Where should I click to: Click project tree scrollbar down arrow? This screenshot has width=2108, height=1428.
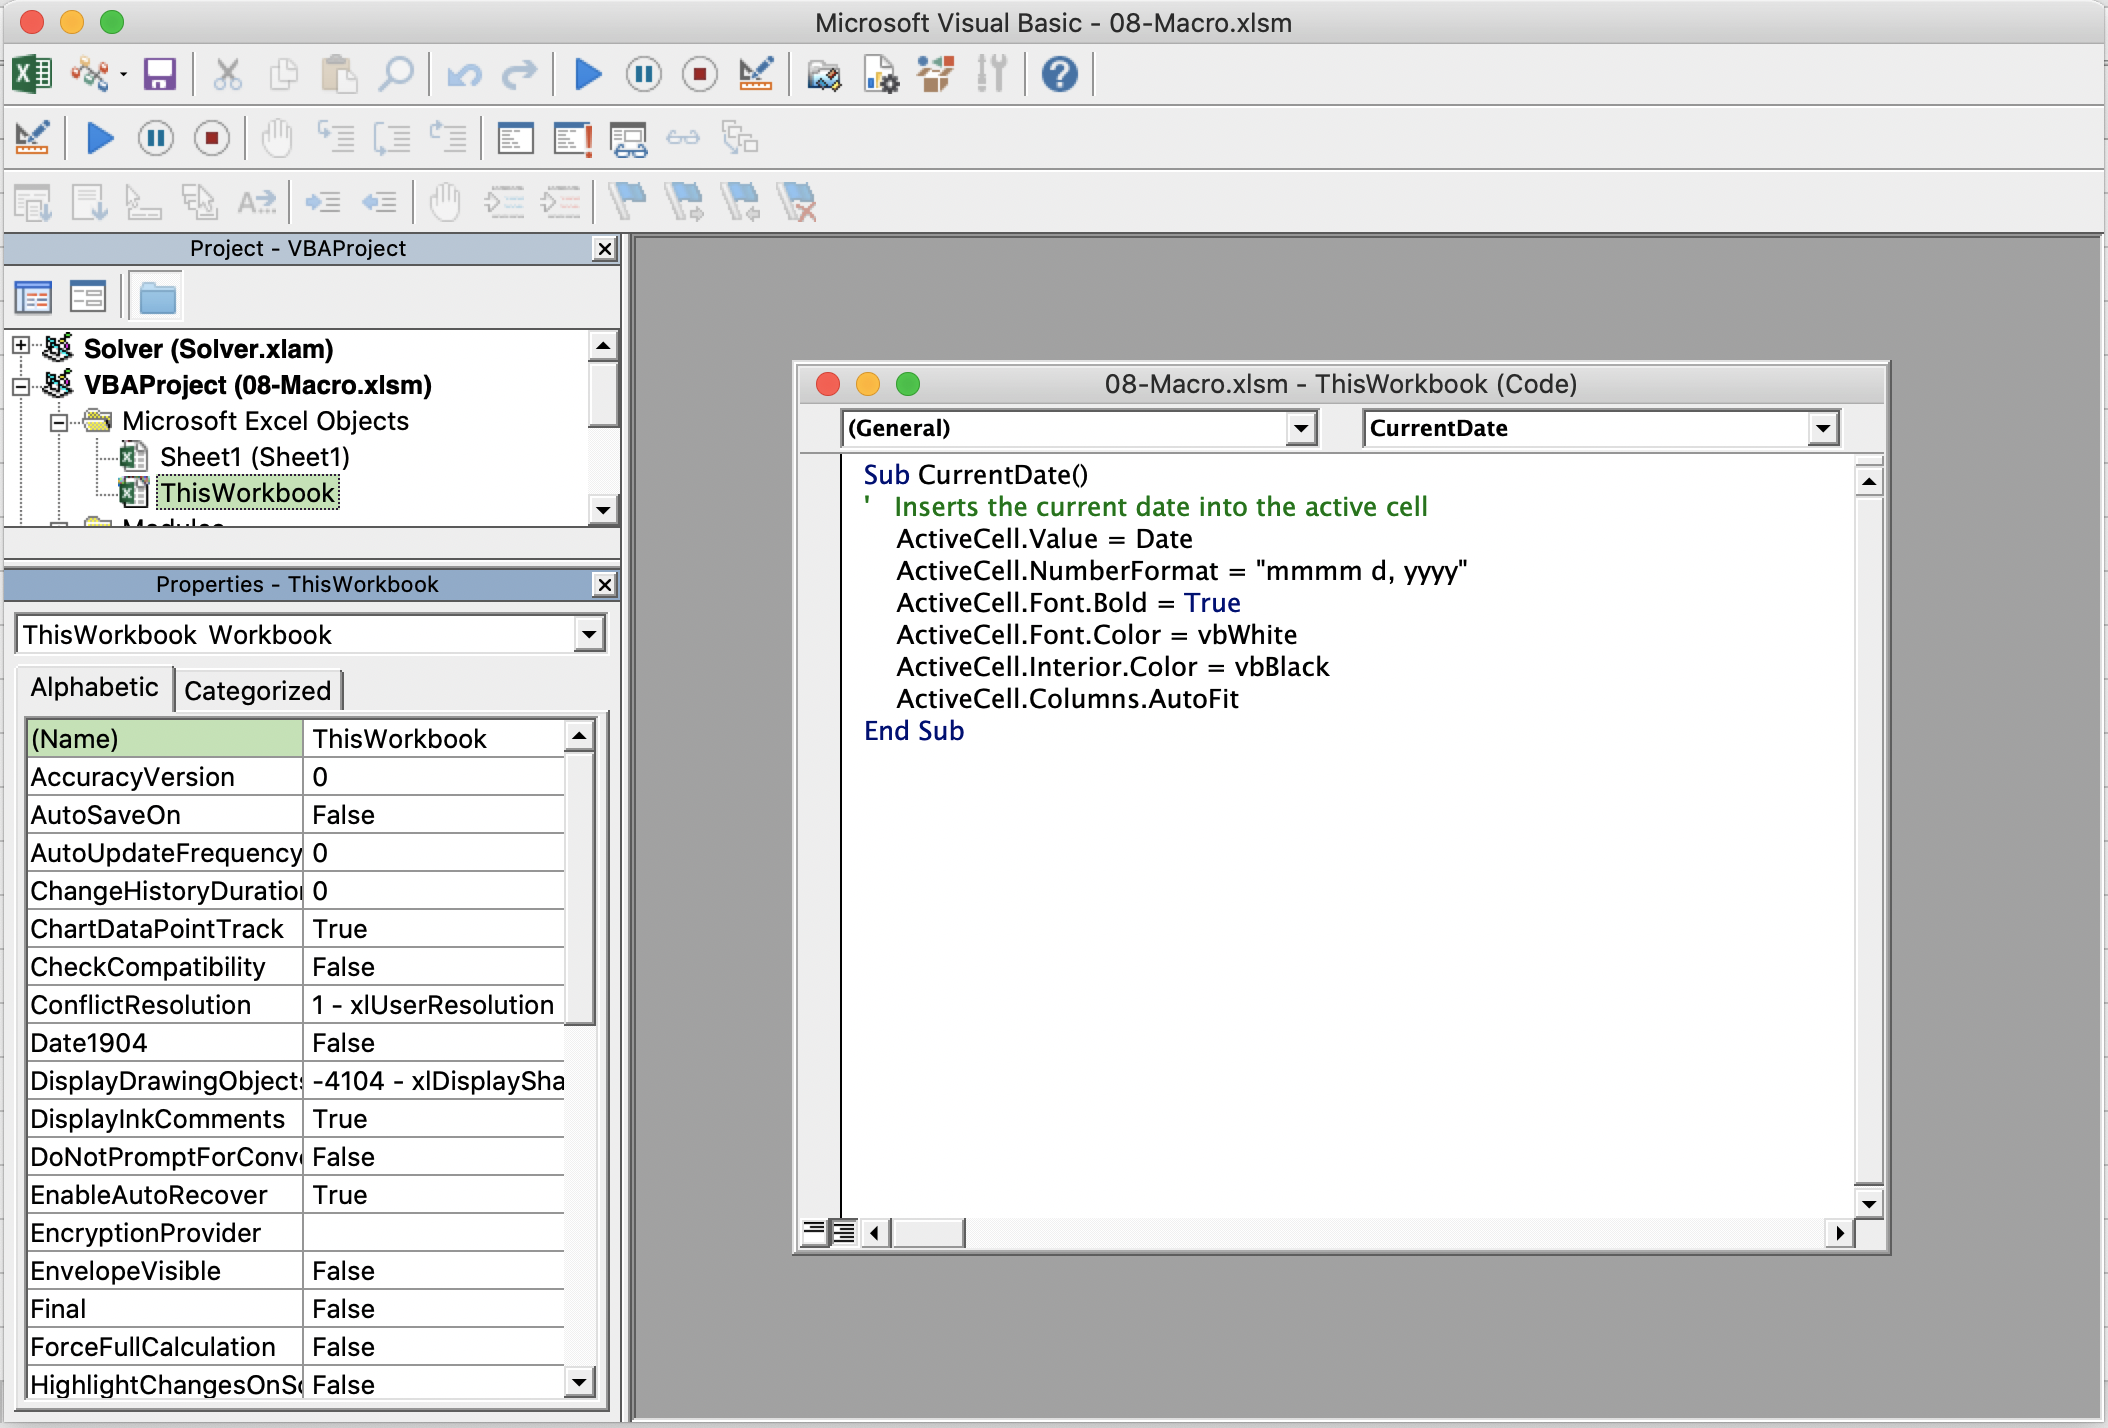coord(602,510)
